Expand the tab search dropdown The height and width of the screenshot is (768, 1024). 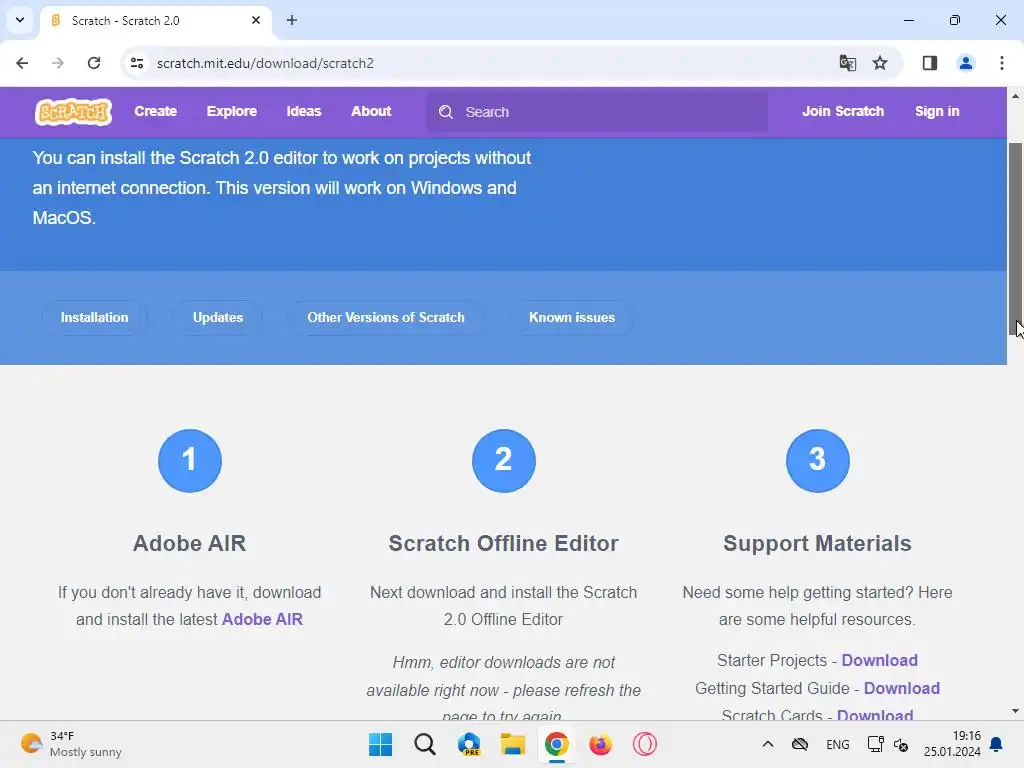click(x=20, y=20)
